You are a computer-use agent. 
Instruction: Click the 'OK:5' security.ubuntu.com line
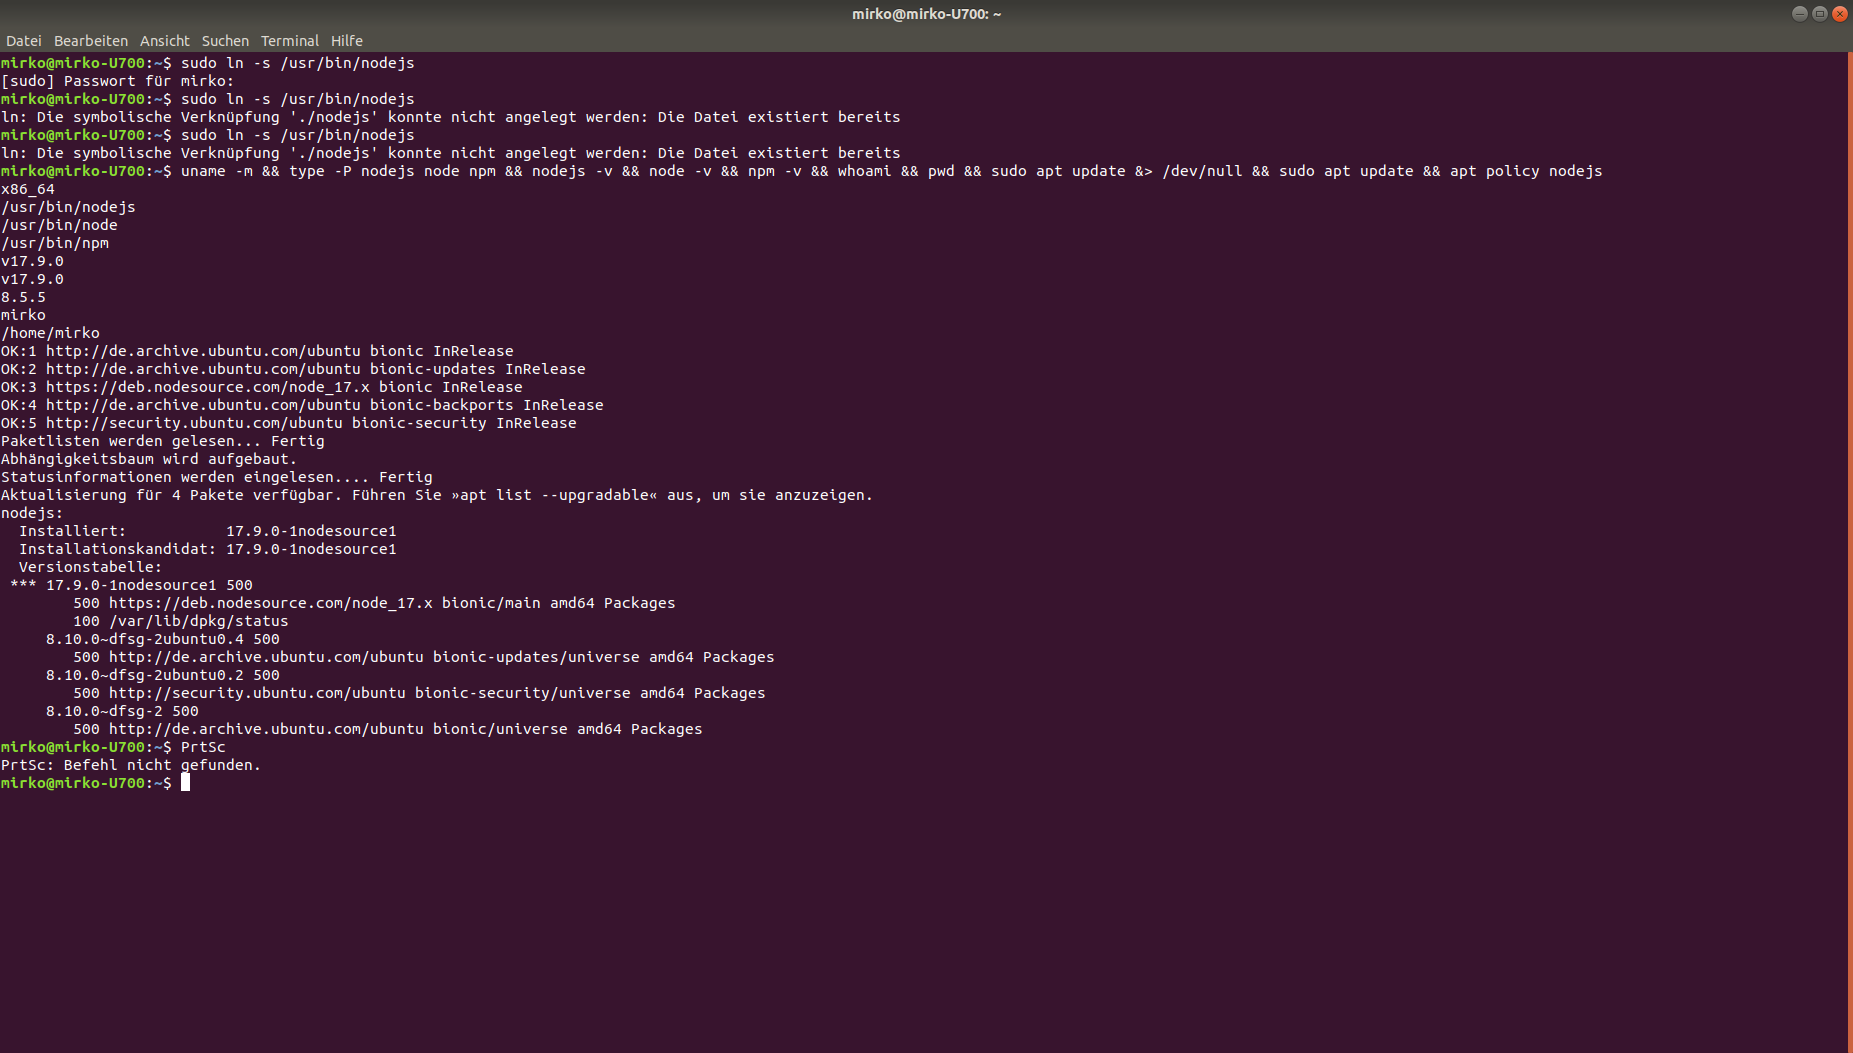click(x=289, y=423)
